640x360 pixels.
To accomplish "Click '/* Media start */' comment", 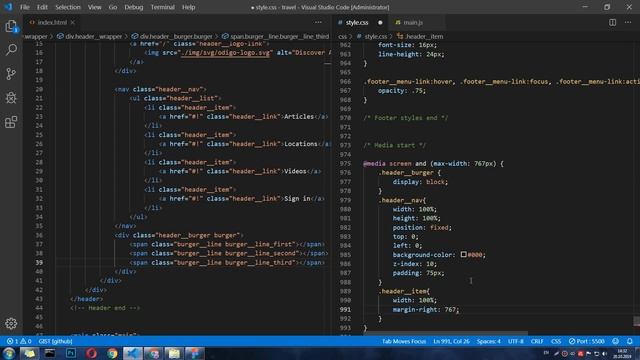I will click(x=394, y=145).
